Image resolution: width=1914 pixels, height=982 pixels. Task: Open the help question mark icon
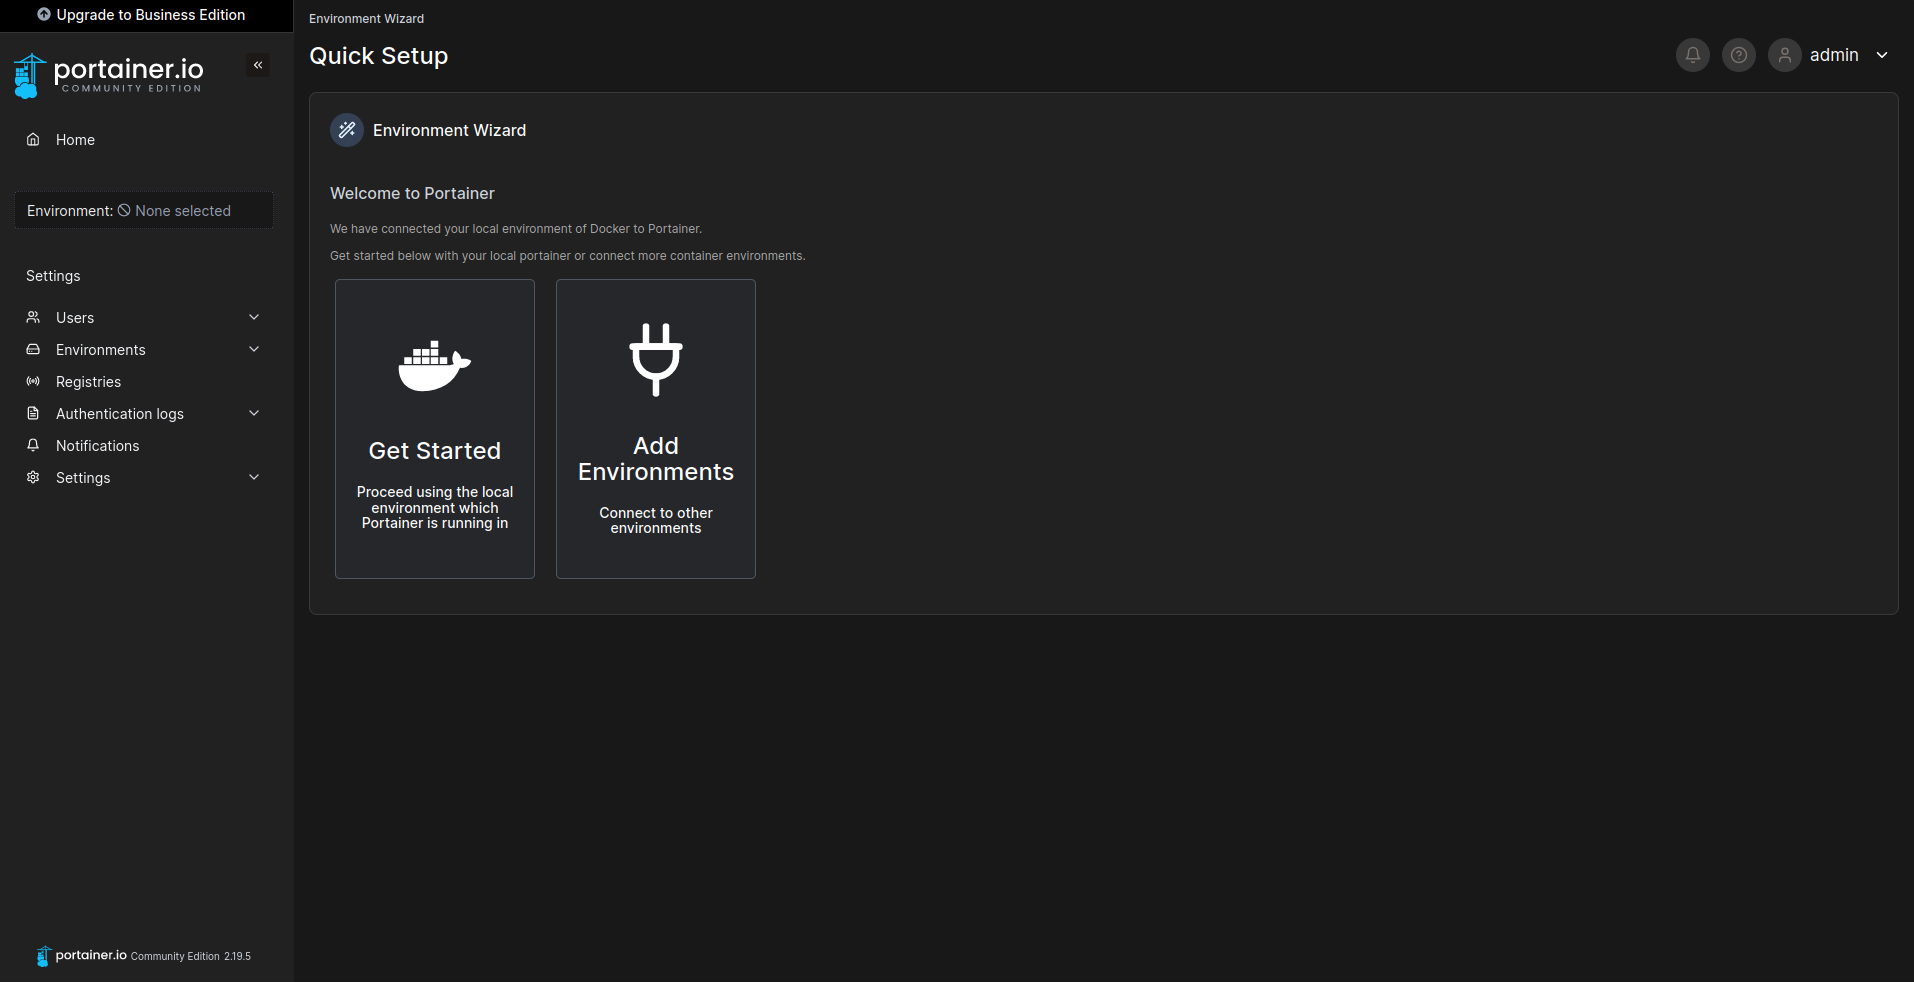(x=1738, y=55)
